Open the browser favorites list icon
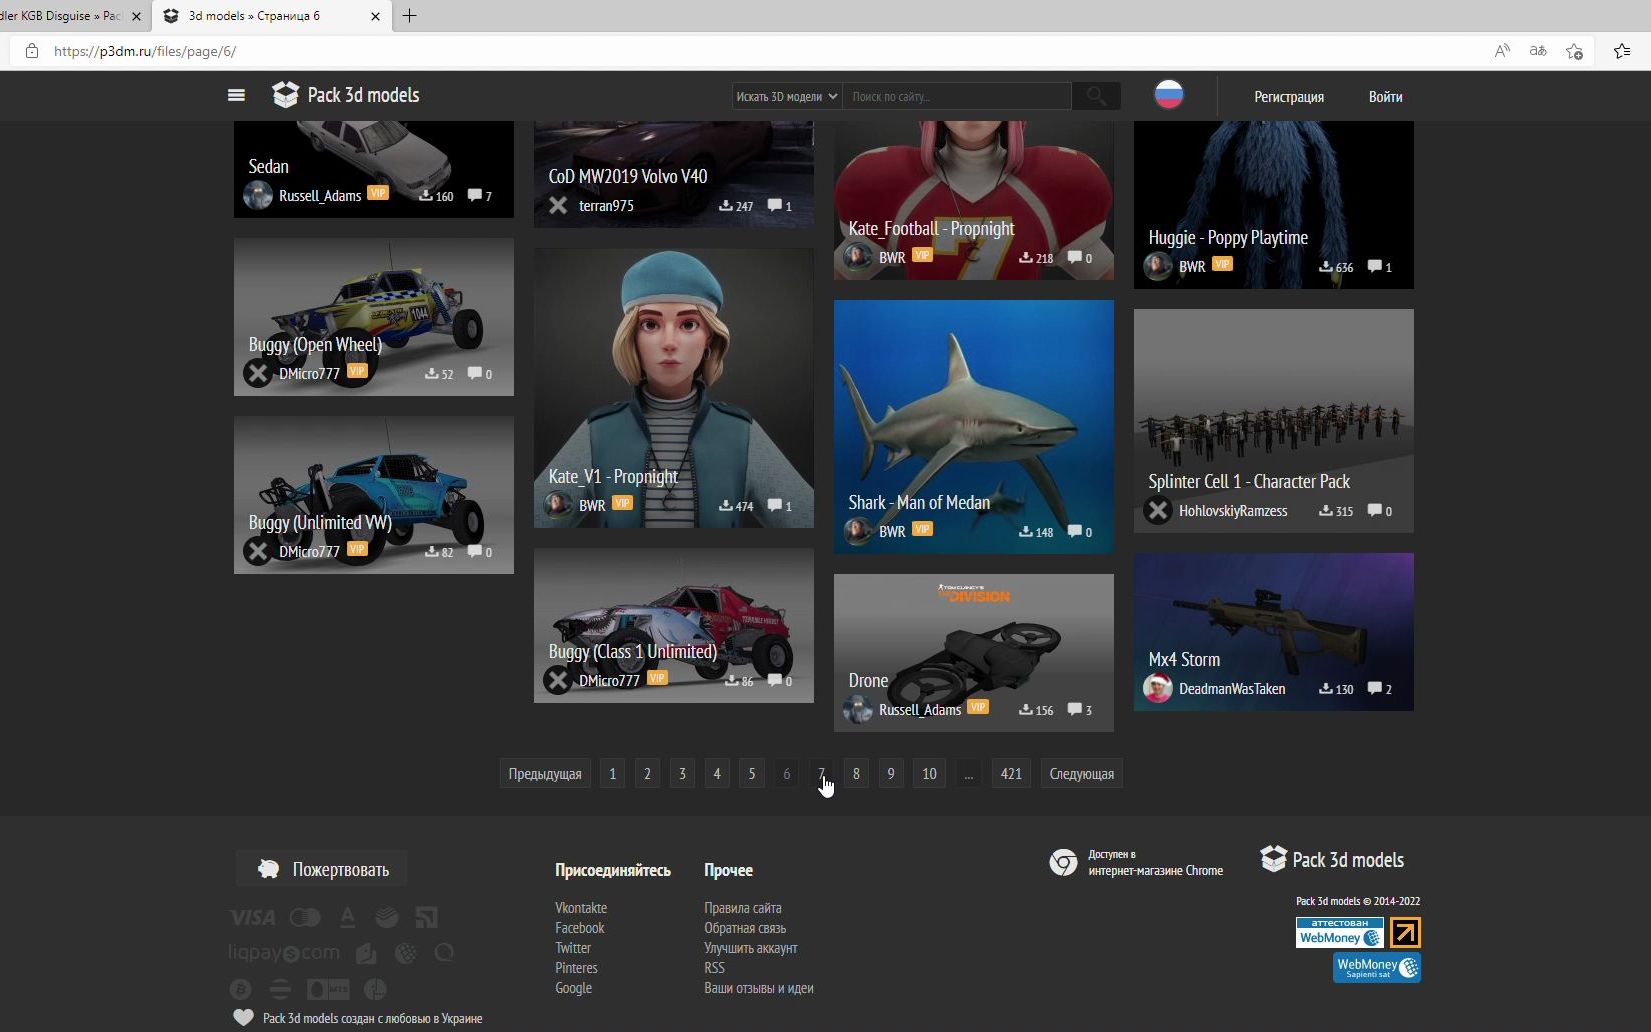1651x1032 pixels. pyautogui.click(x=1622, y=51)
